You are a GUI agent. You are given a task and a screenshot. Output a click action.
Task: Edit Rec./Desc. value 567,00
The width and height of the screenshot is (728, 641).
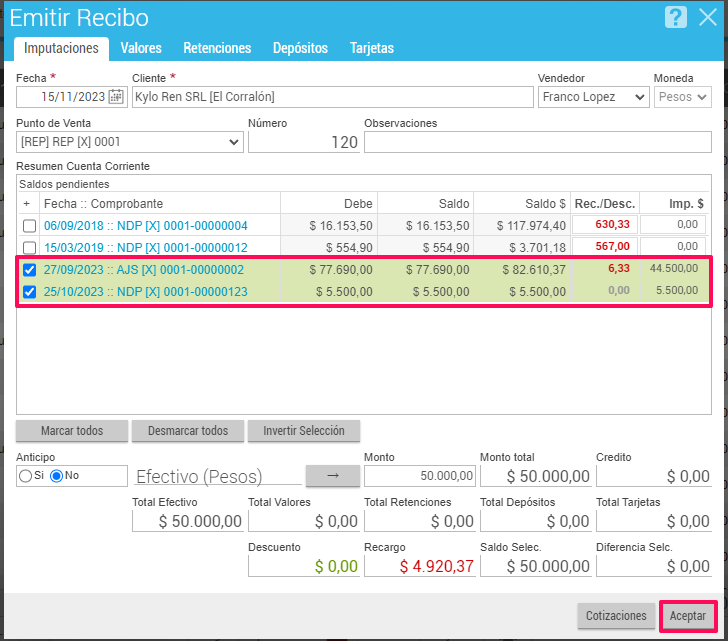pyautogui.click(x=604, y=246)
